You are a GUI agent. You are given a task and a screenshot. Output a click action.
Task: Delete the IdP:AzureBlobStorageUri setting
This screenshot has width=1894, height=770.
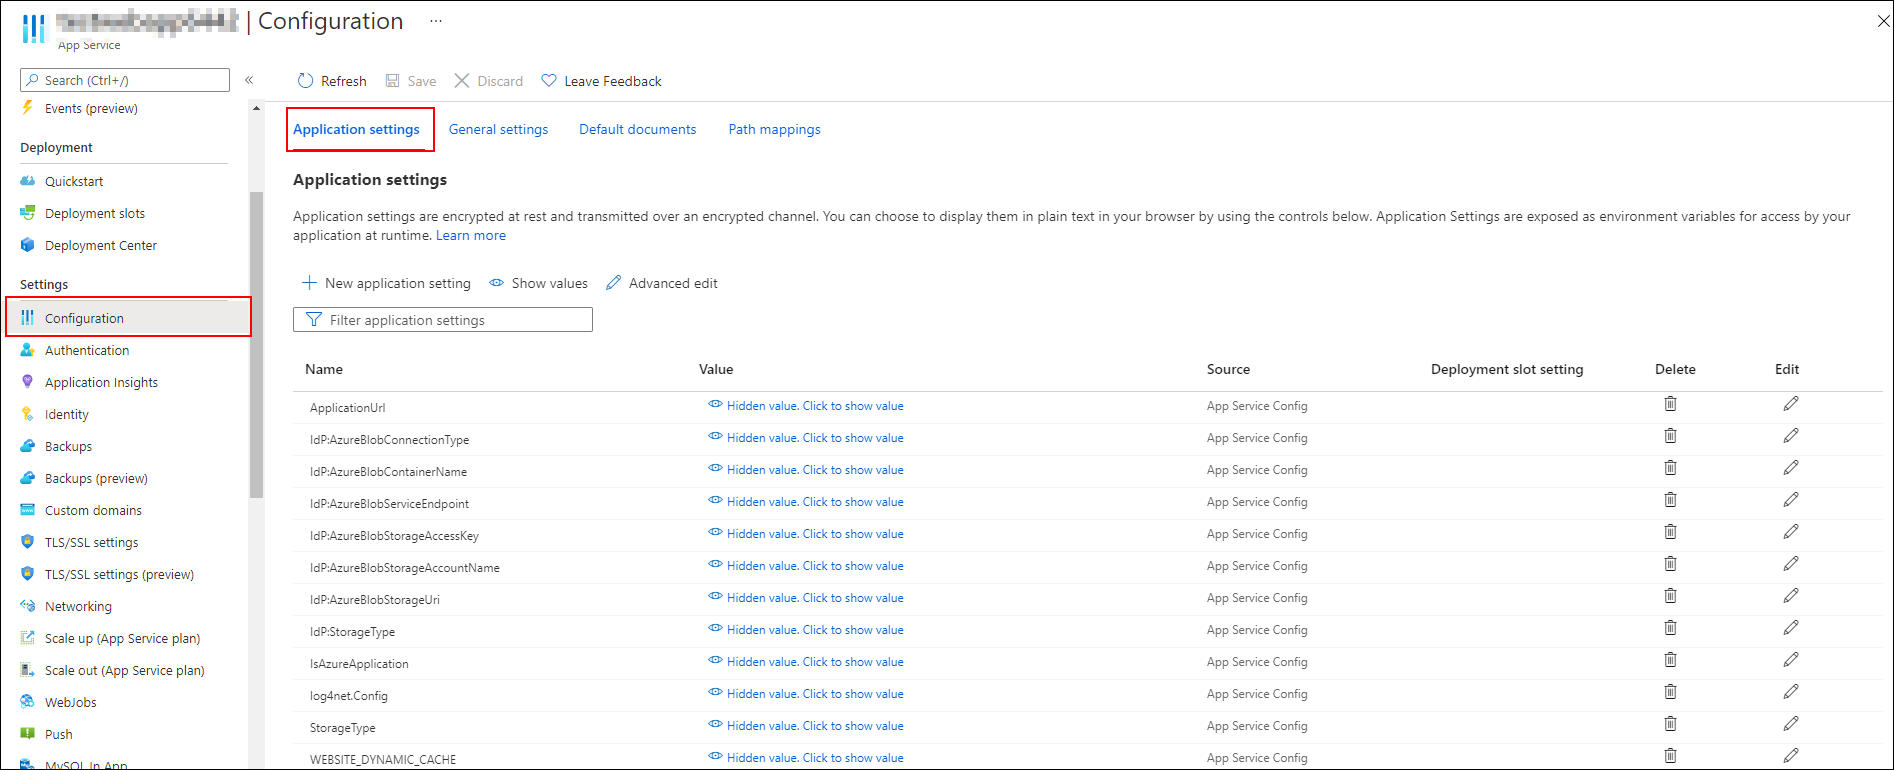pyautogui.click(x=1670, y=596)
